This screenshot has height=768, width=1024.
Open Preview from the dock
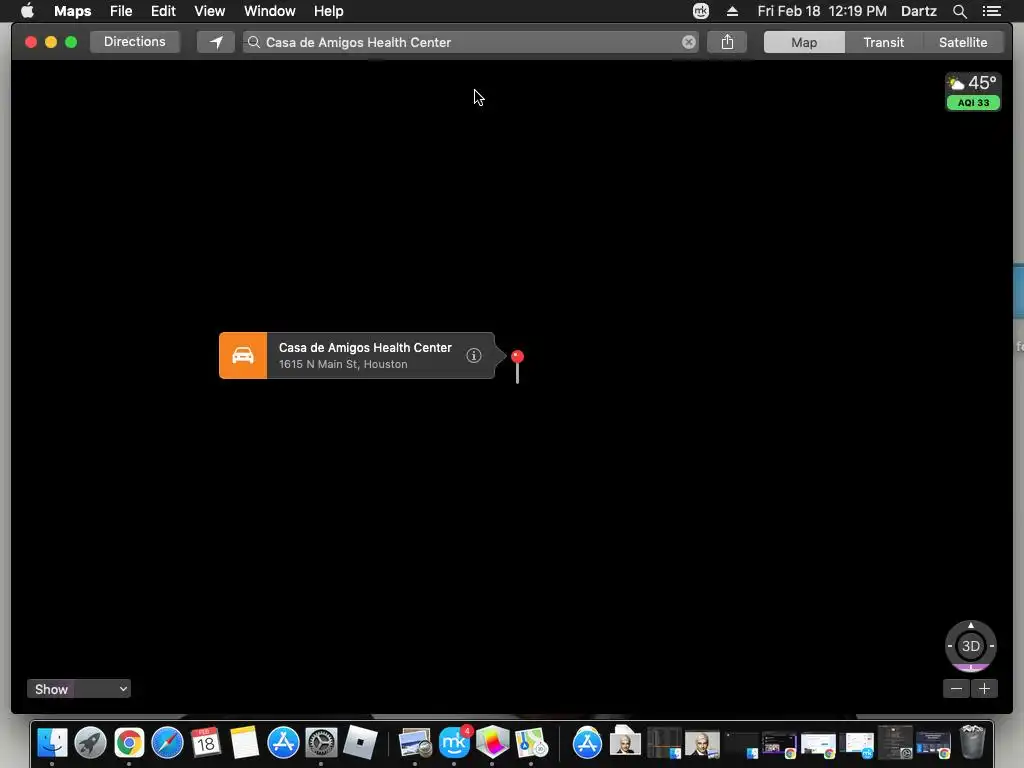pos(415,743)
